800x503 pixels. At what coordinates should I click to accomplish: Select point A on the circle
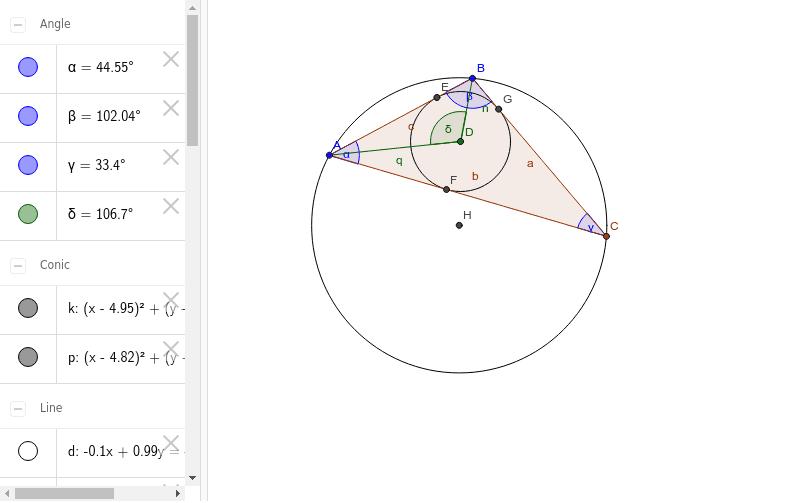(x=330, y=155)
